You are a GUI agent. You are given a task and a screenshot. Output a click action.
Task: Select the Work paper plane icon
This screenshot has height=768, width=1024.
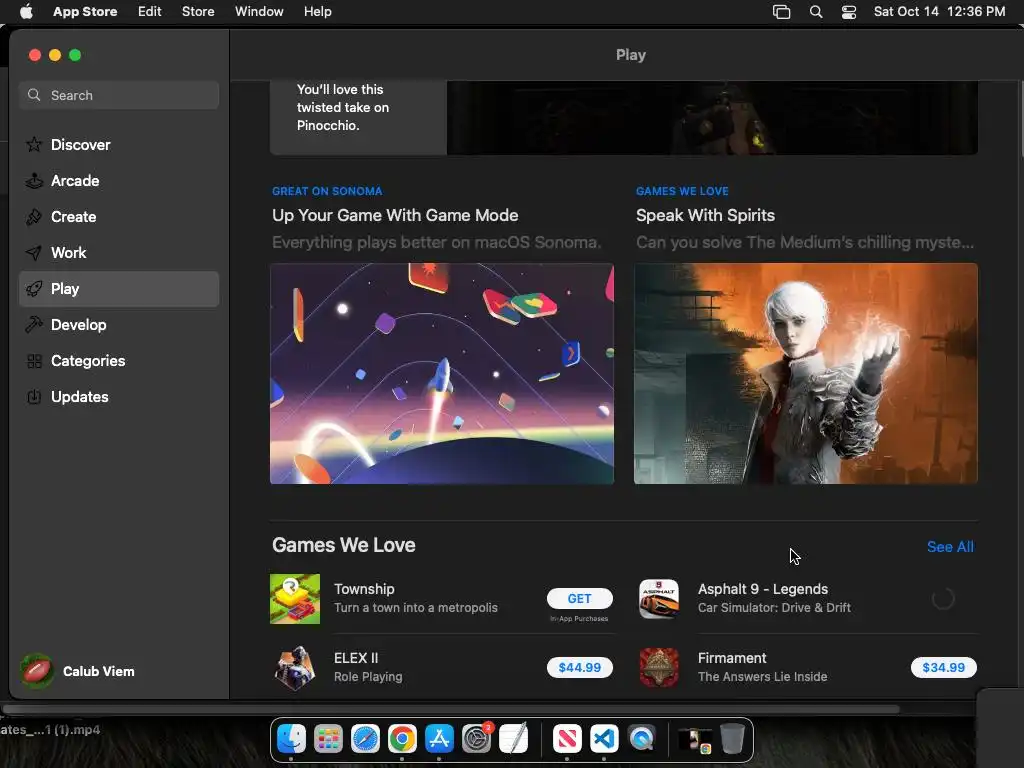coord(34,253)
